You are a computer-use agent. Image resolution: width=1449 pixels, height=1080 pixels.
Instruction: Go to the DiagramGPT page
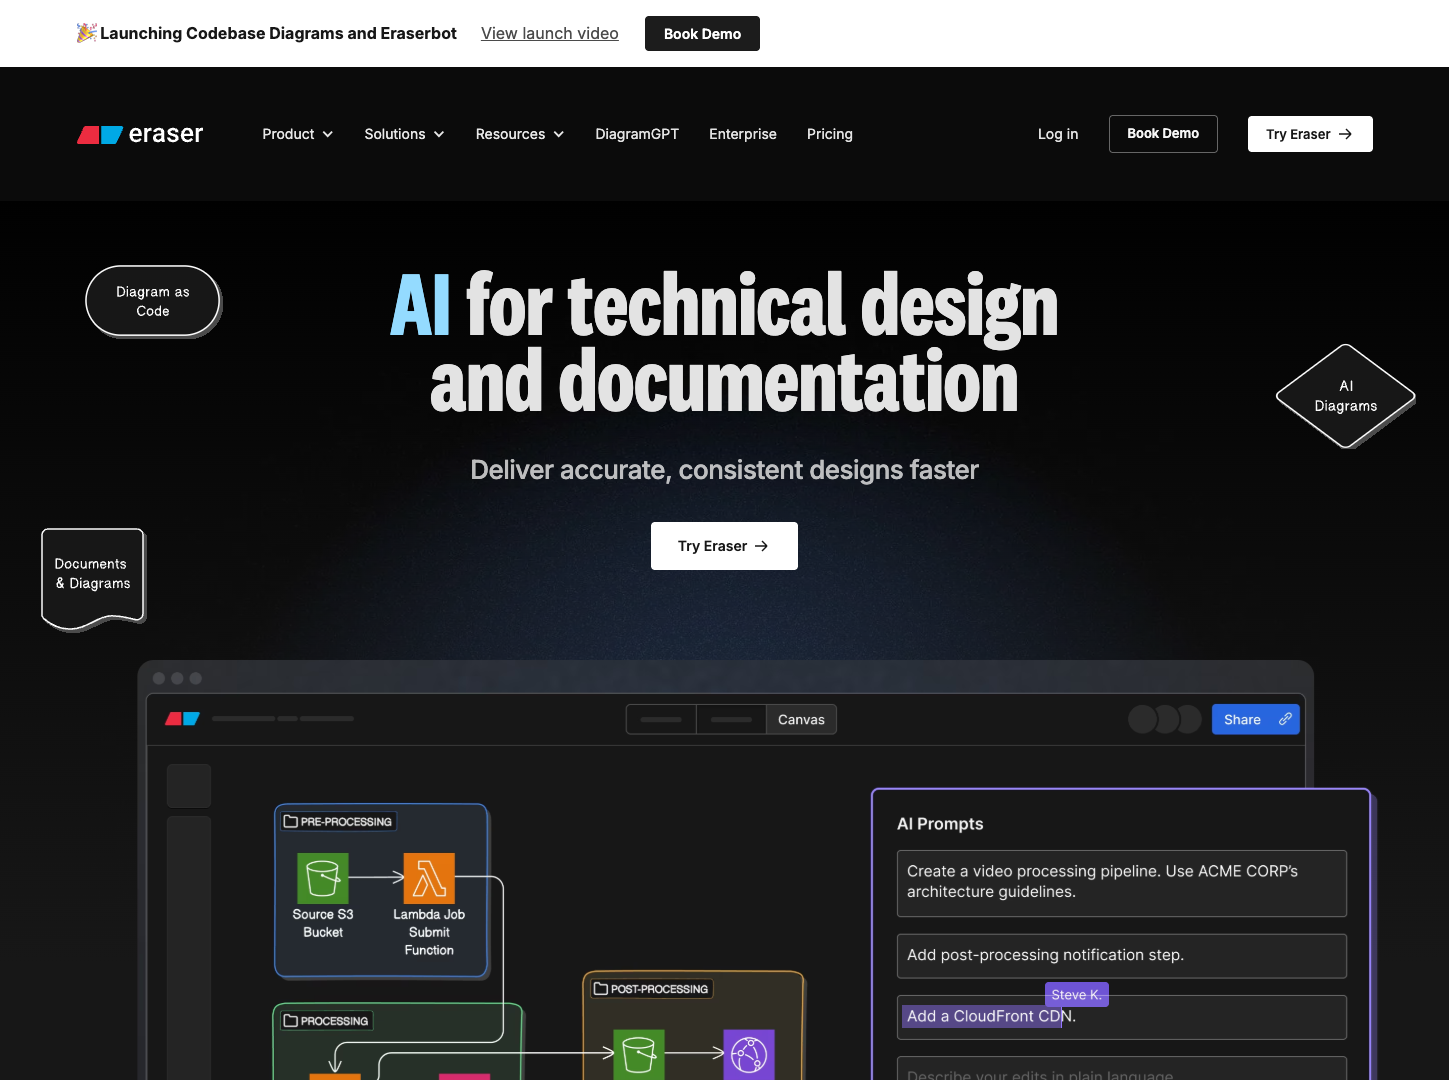tap(637, 134)
